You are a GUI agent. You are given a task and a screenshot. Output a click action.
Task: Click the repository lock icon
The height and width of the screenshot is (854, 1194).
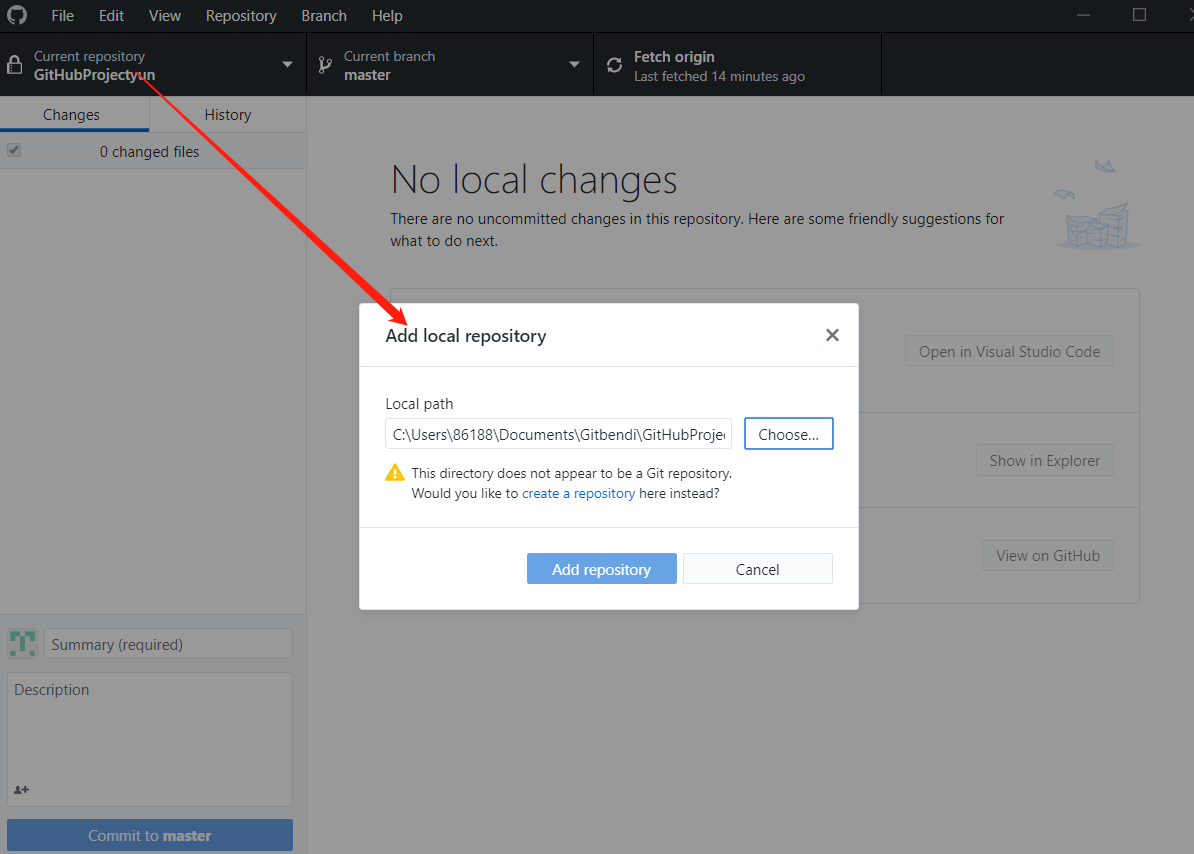(x=14, y=65)
